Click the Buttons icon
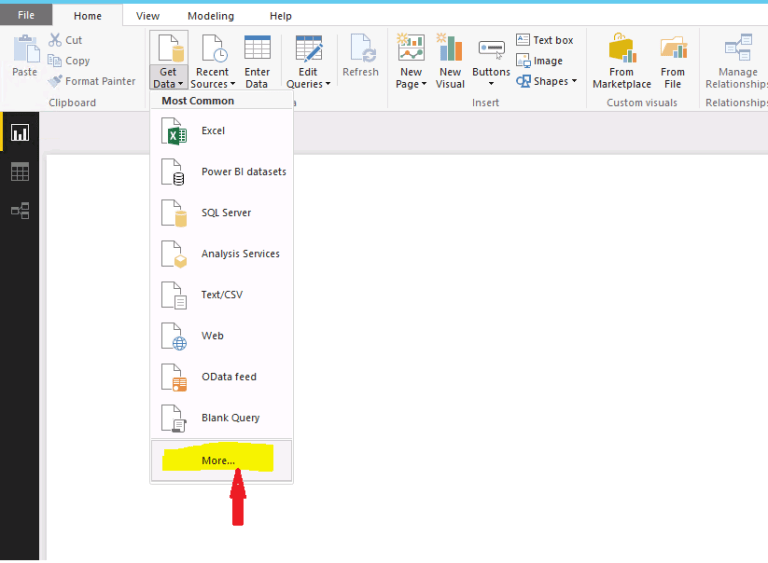The image size is (768, 563). pos(491,49)
